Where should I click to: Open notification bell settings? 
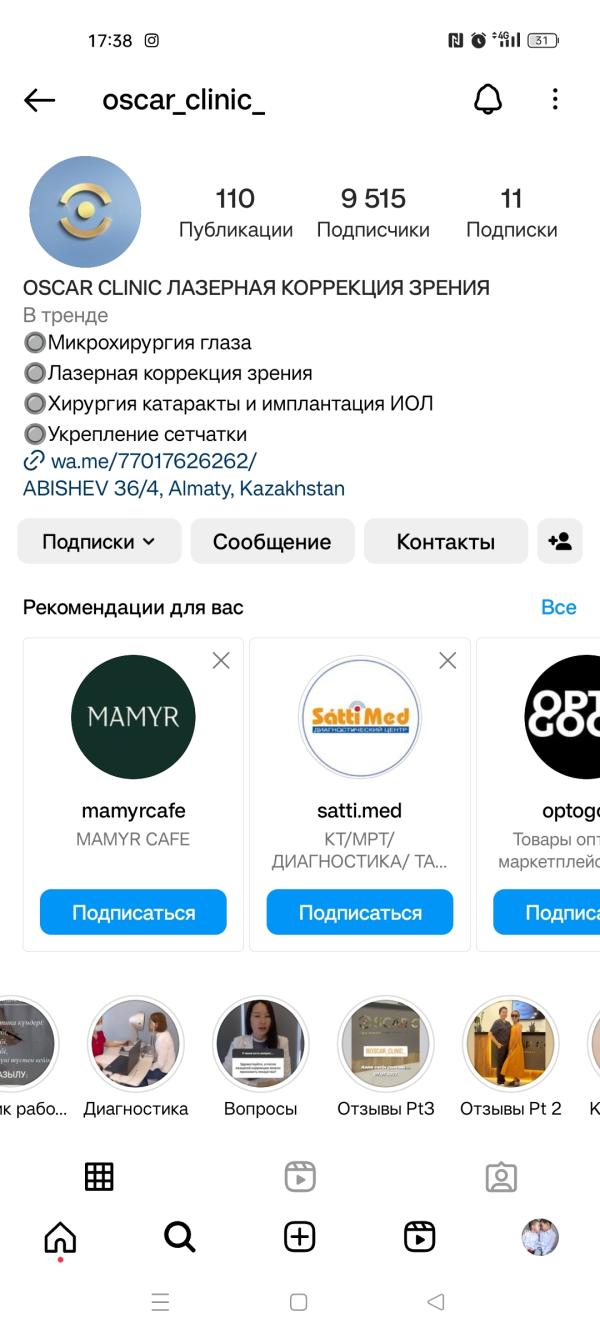tap(487, 100)
